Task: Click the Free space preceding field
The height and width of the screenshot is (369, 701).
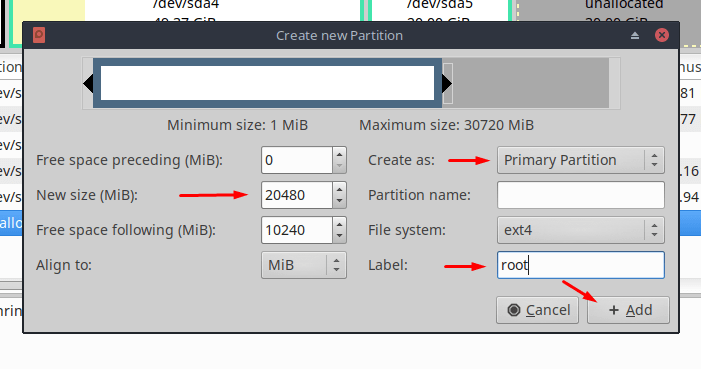Action: click(297, 160)
